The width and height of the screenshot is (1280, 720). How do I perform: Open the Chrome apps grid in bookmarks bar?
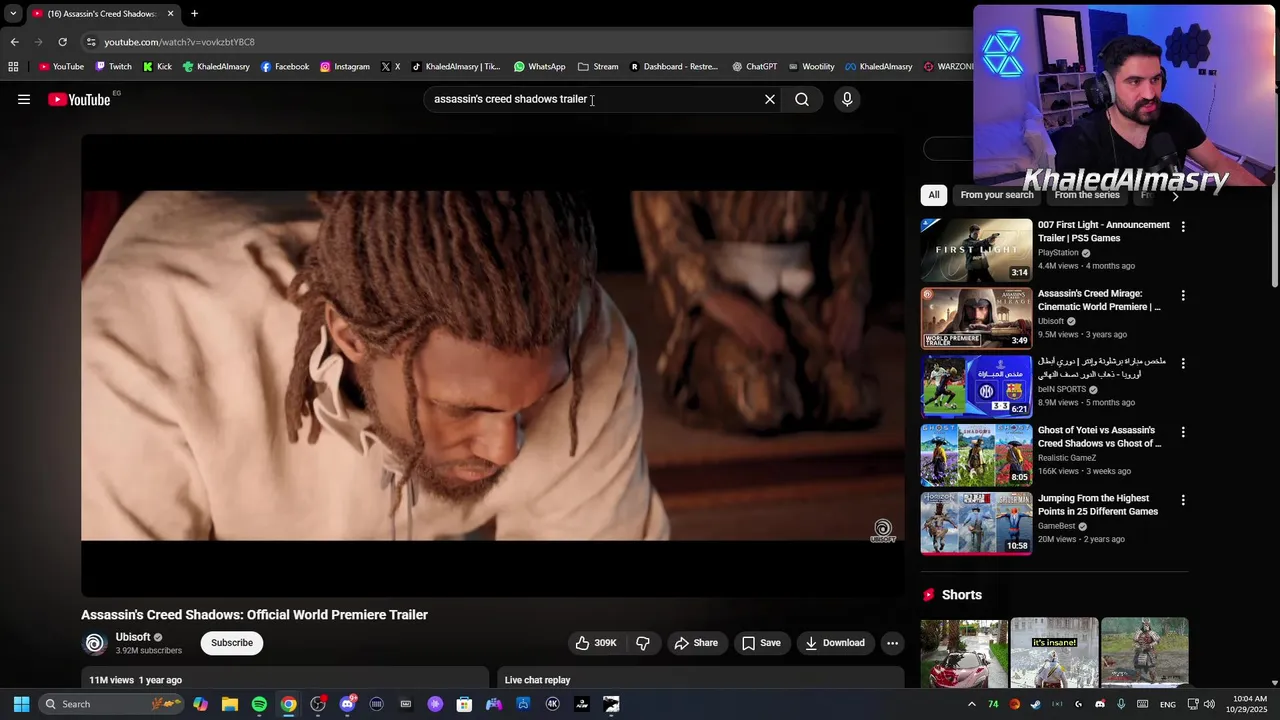pyautogui.click(x=13, y=67)
